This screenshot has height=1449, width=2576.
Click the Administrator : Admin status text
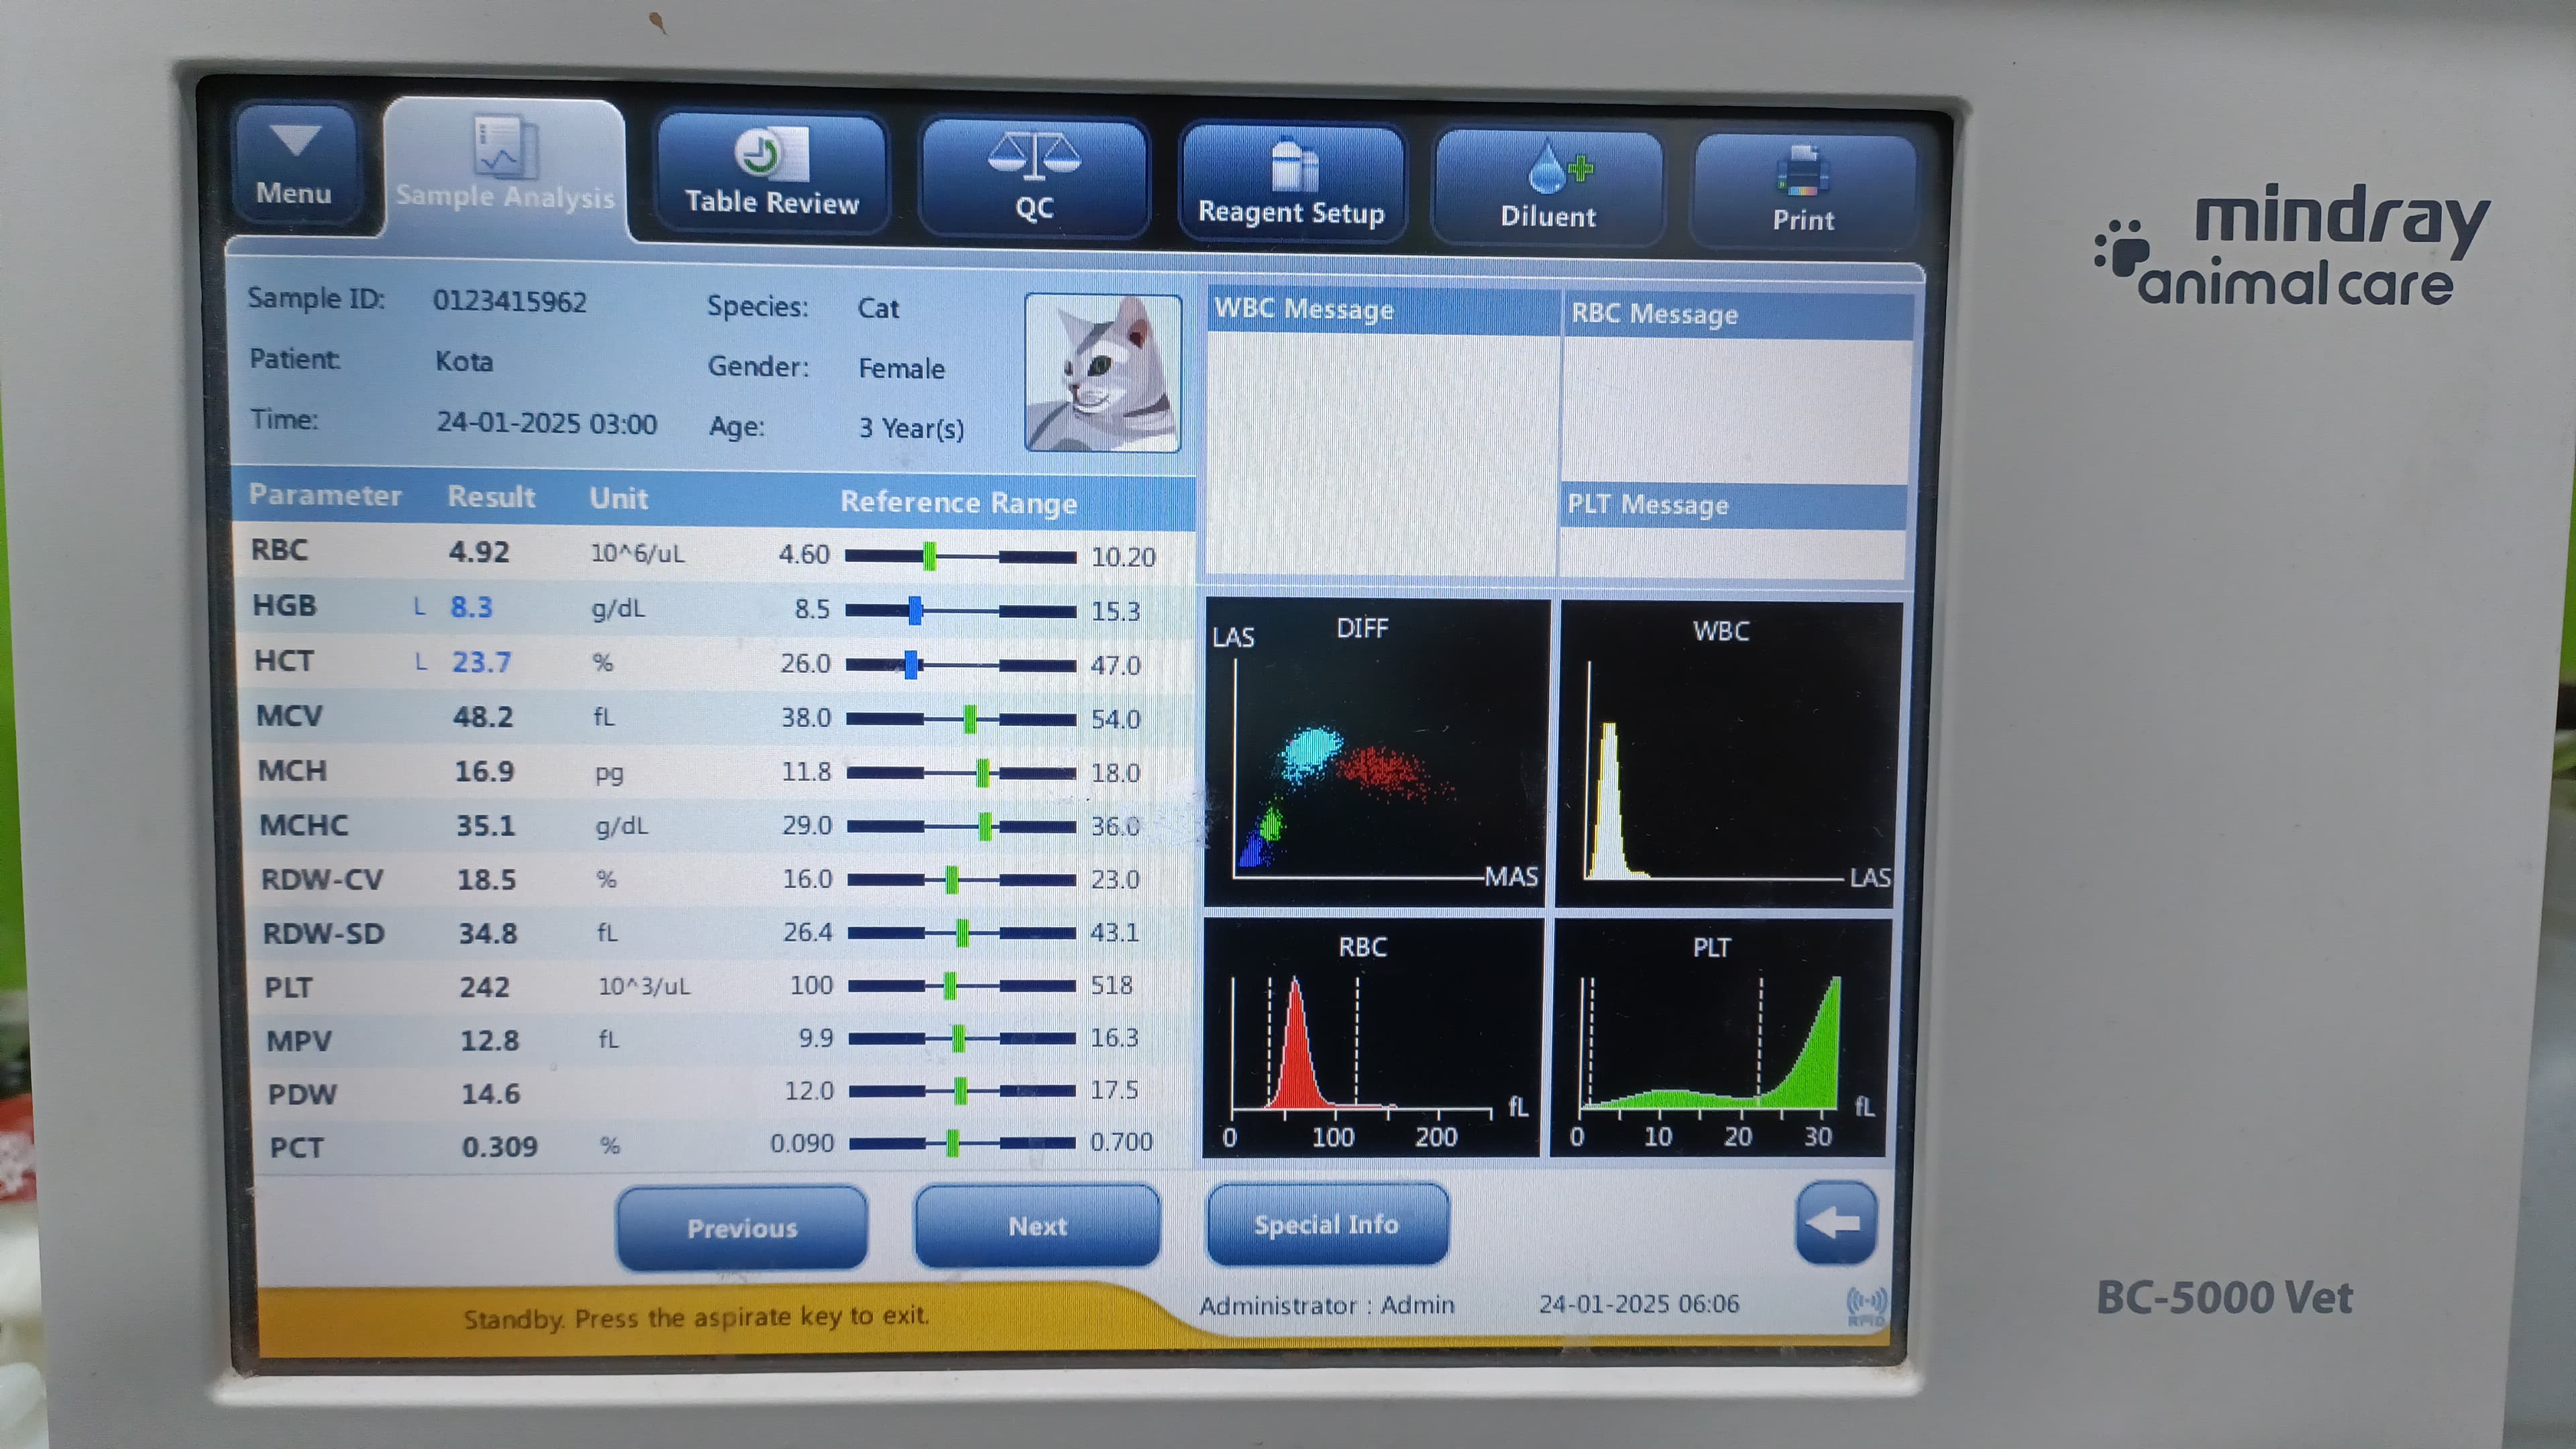coord(1326,1305)
